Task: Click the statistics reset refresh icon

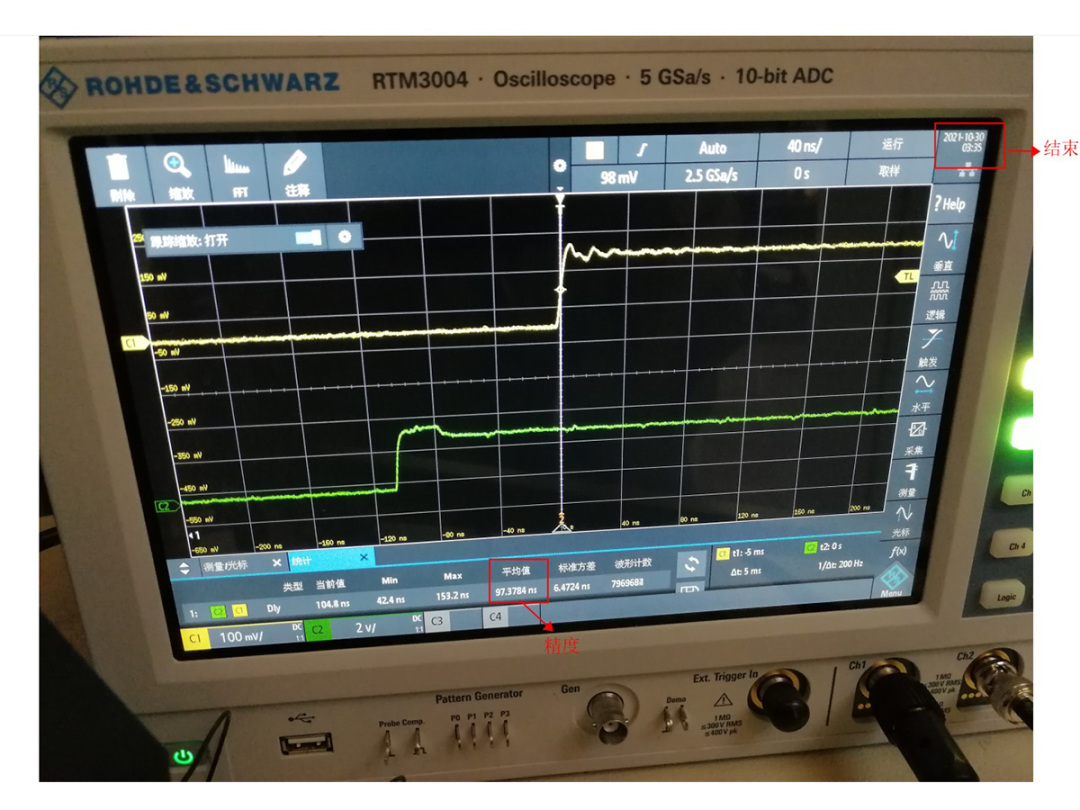Action: (691, 564)
